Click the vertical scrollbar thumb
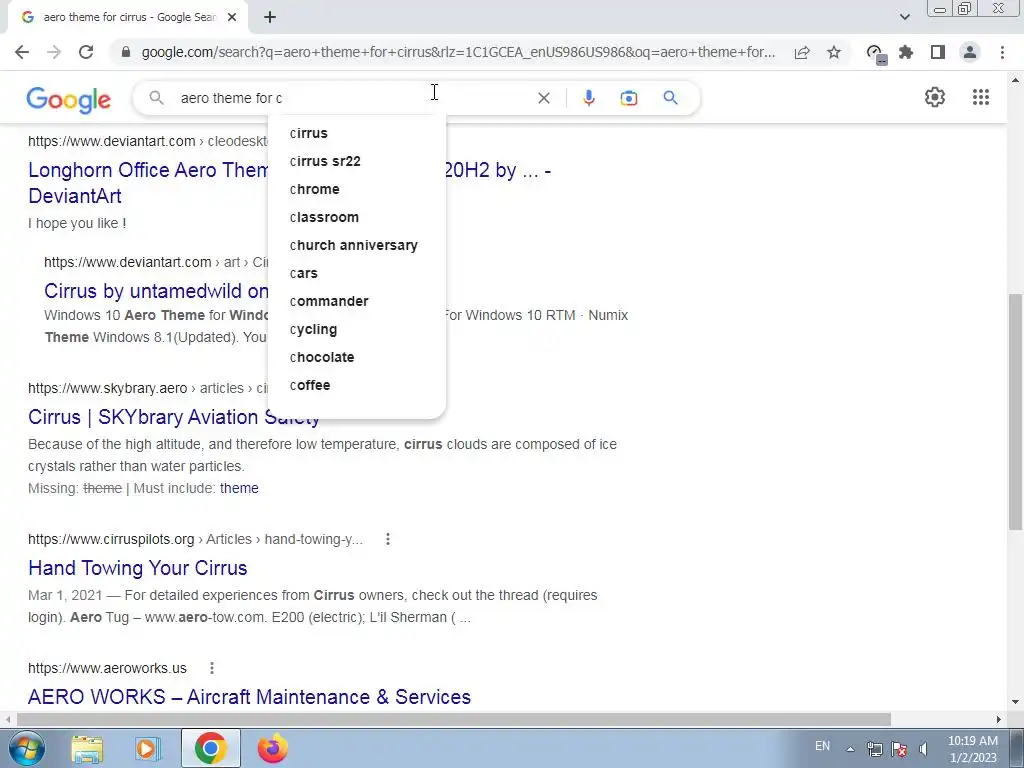Screen dimensions: 1024x768 [1015, 411]
